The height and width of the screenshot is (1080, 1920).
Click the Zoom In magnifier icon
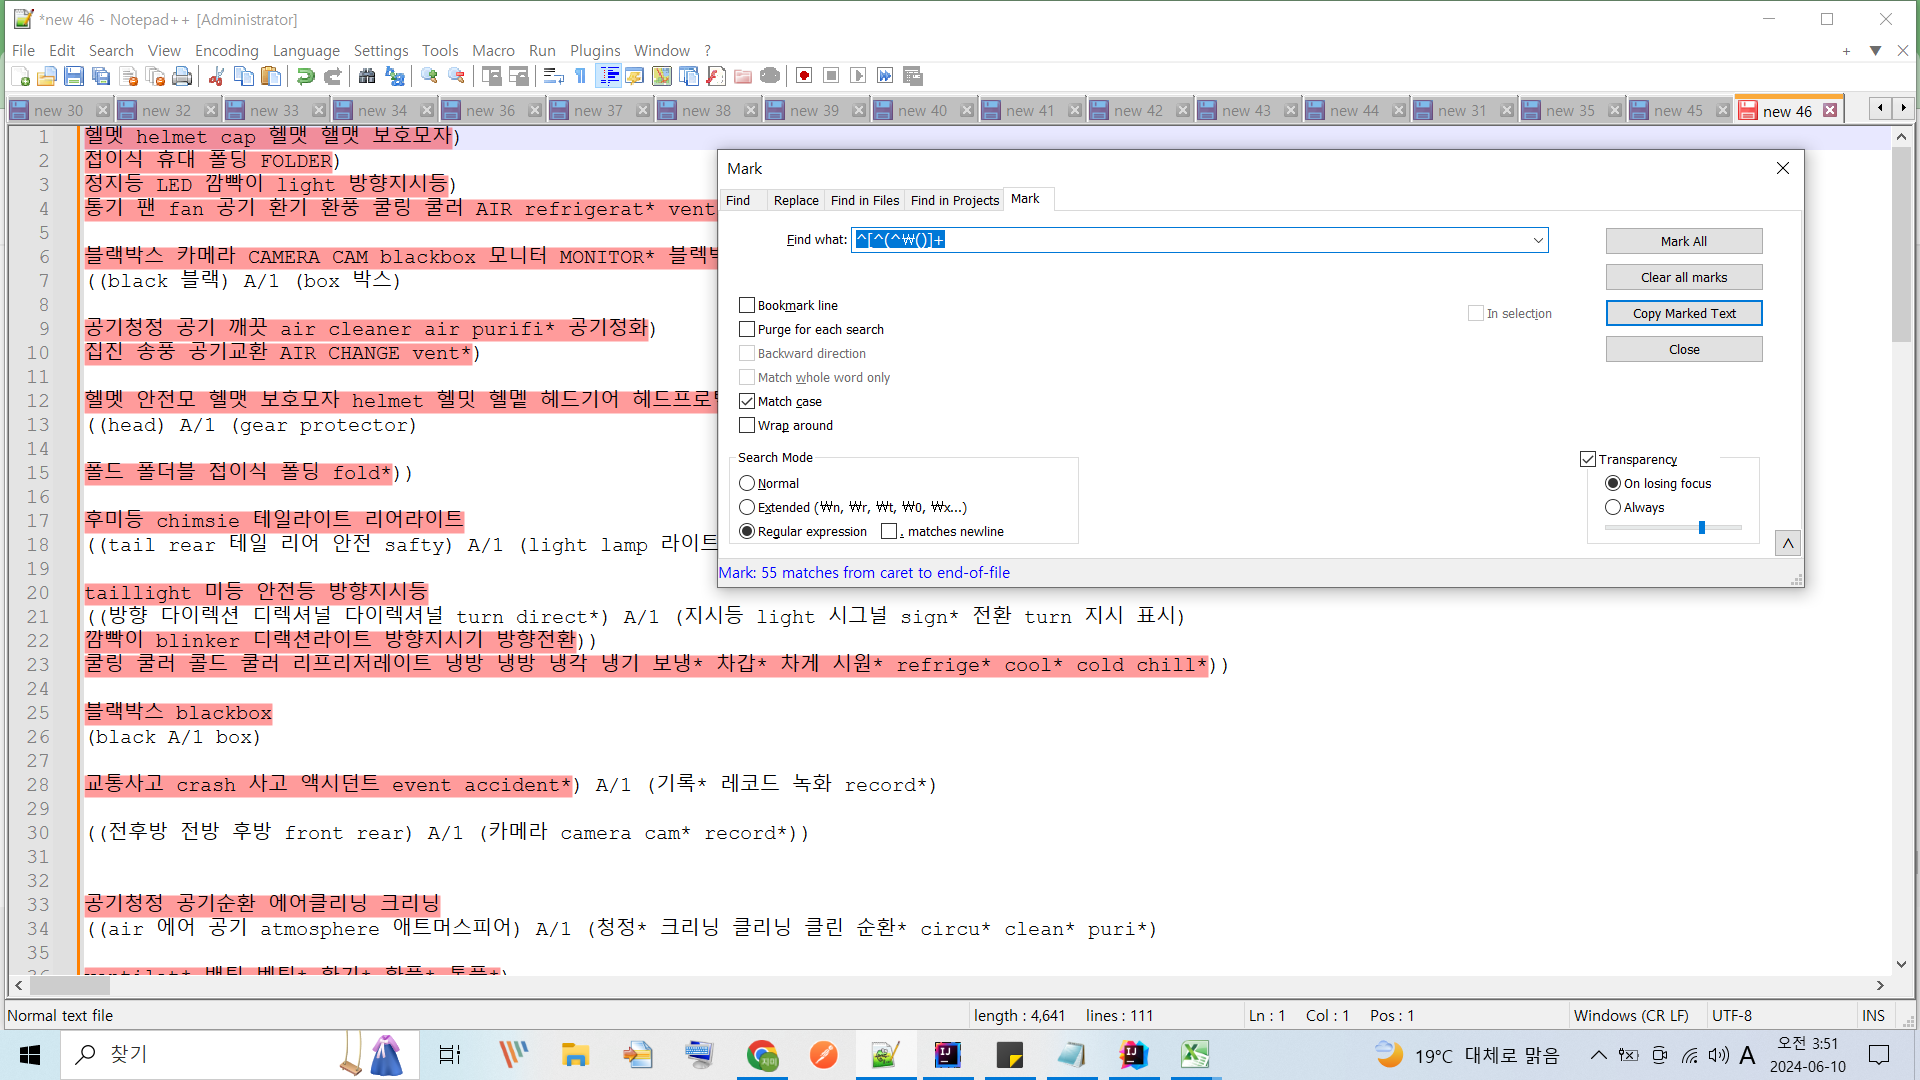(430, 76)
